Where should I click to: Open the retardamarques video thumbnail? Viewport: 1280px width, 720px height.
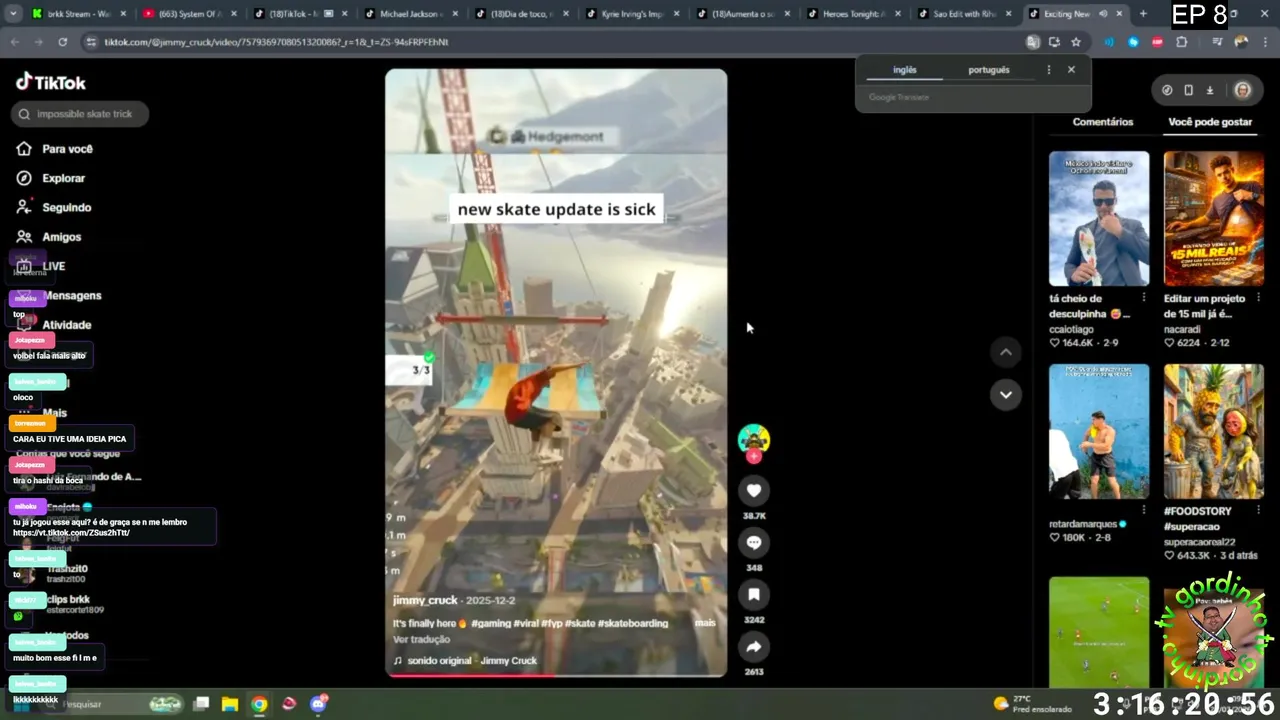tap(1099, 431)
